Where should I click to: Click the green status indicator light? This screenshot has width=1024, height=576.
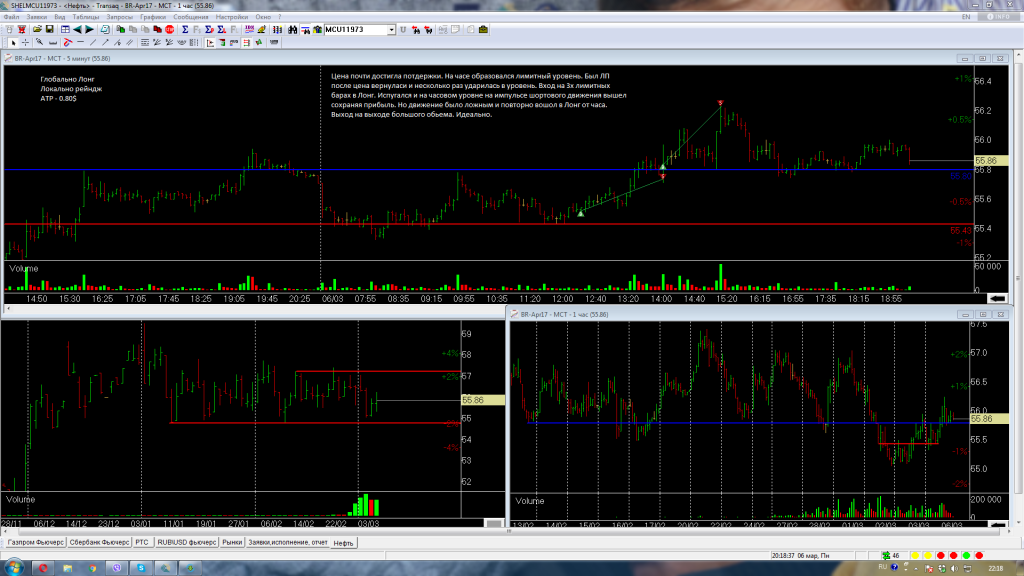[966, 555]
